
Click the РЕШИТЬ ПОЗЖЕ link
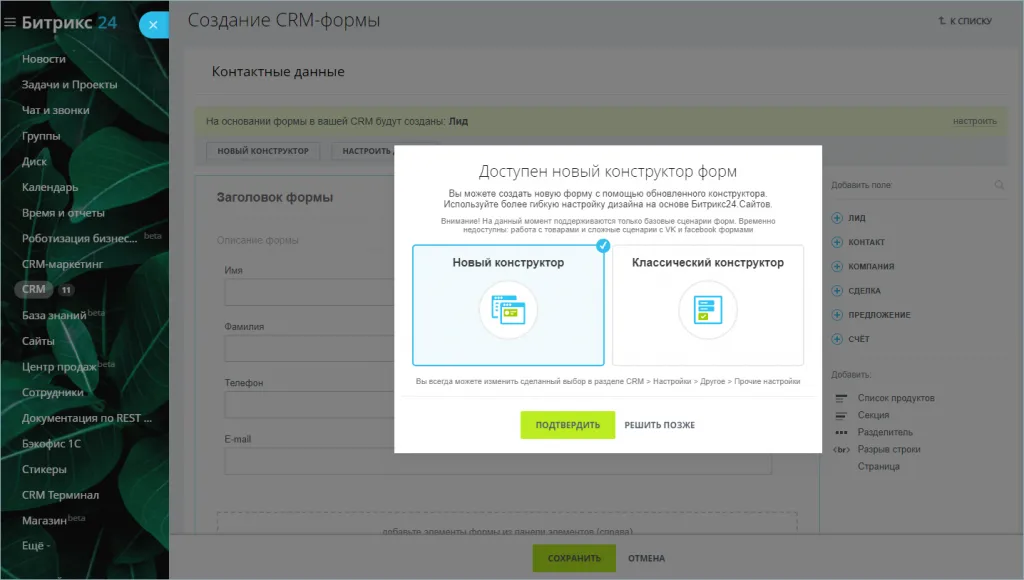click(659, 425)
